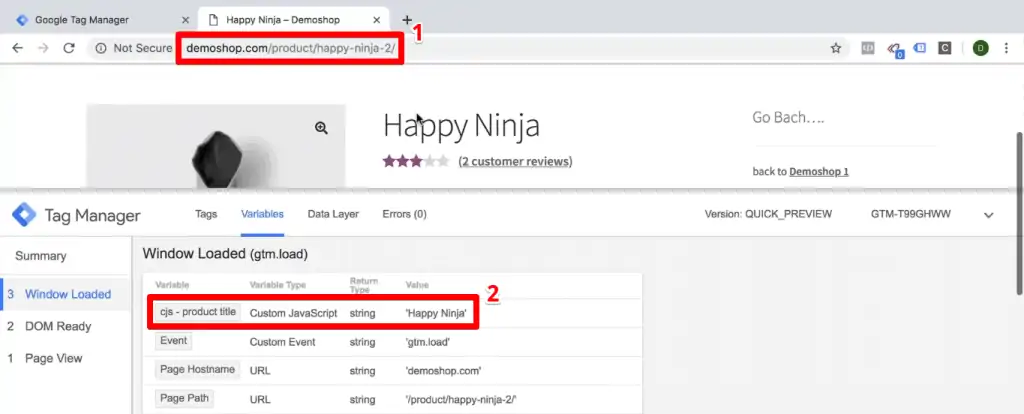The width and height of the screenshot is (1024, 414).
Task: Click the Tag Manager logo in the debug panel
Action: pyautogui.click(x=24, y=215)
